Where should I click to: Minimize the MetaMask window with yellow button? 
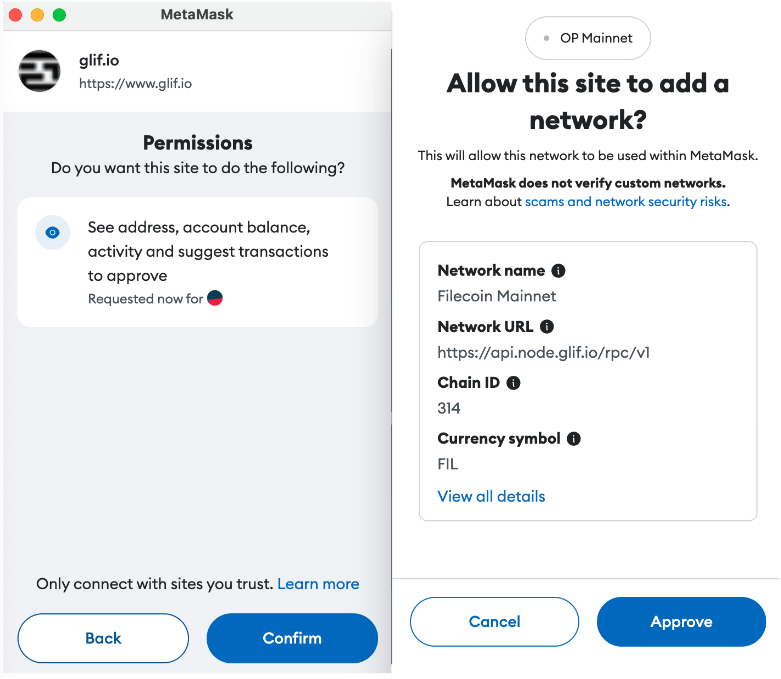point(37,15)
